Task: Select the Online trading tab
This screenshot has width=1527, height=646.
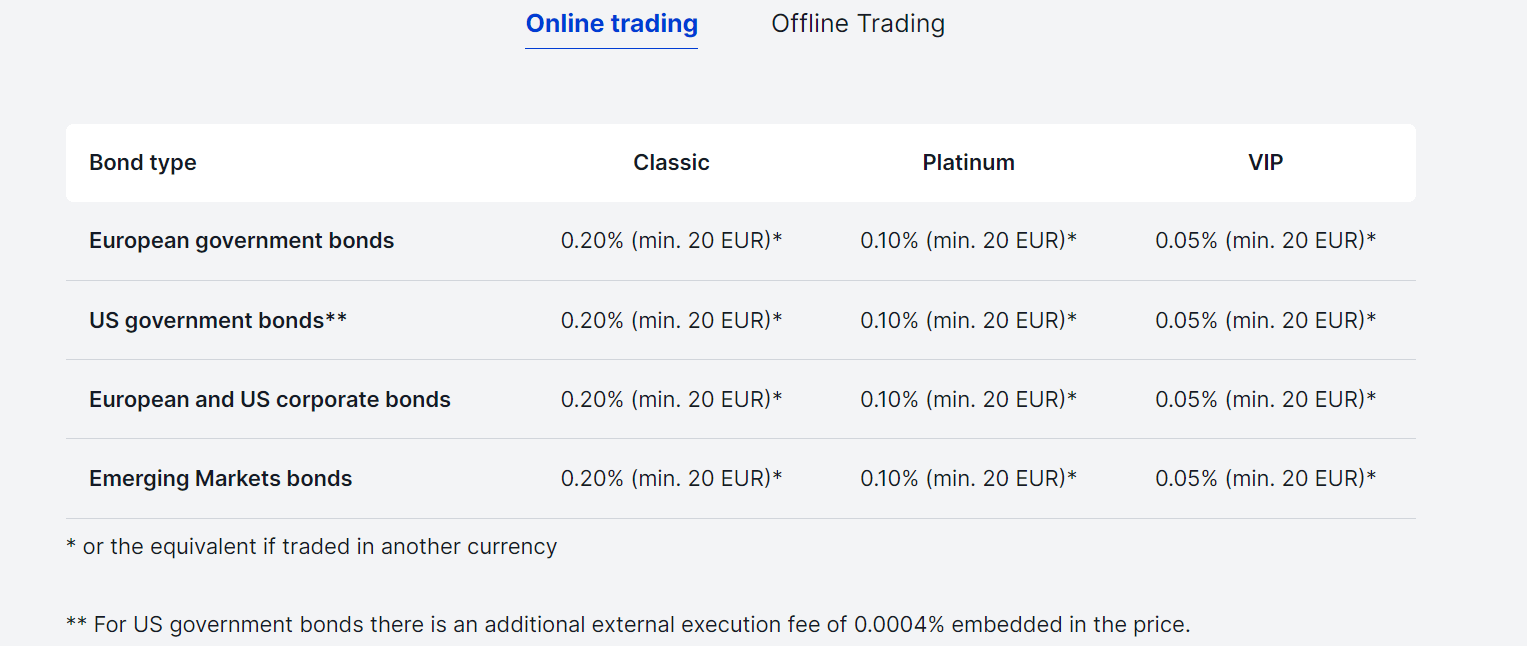Action: point(612,23)
